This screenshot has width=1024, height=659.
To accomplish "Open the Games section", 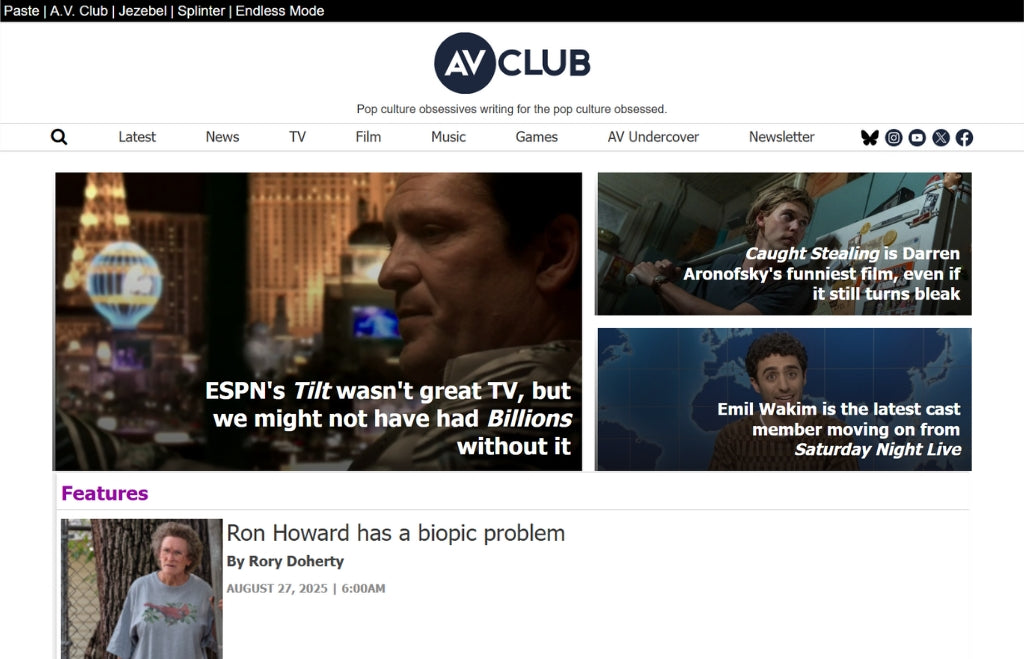I will [x=537, y=137].
